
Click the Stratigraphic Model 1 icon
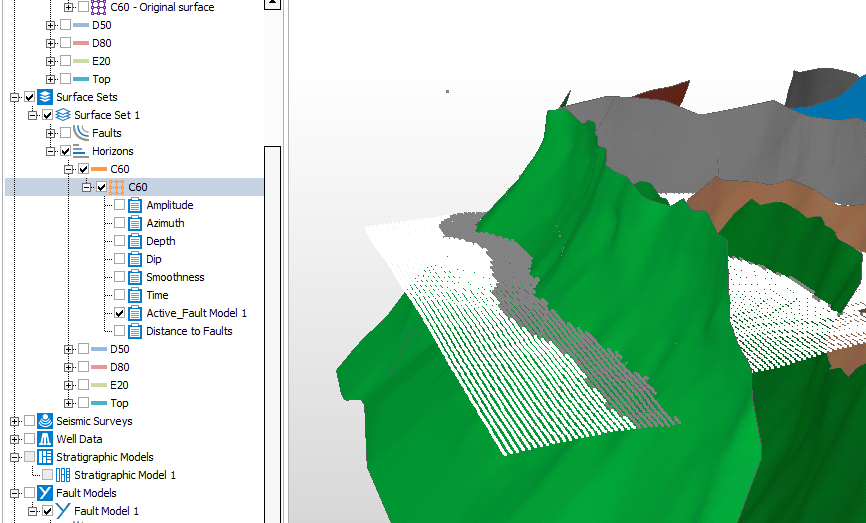tap(63, 475)
